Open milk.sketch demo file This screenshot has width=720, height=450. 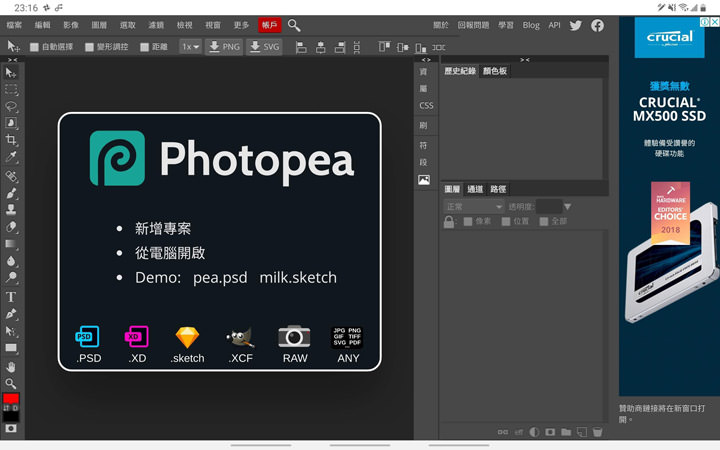pos(298,278)
